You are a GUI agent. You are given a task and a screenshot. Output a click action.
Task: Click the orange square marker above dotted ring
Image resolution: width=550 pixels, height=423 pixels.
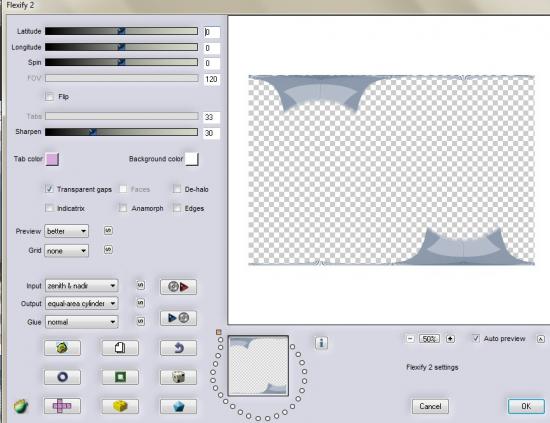tap(219, 332)
